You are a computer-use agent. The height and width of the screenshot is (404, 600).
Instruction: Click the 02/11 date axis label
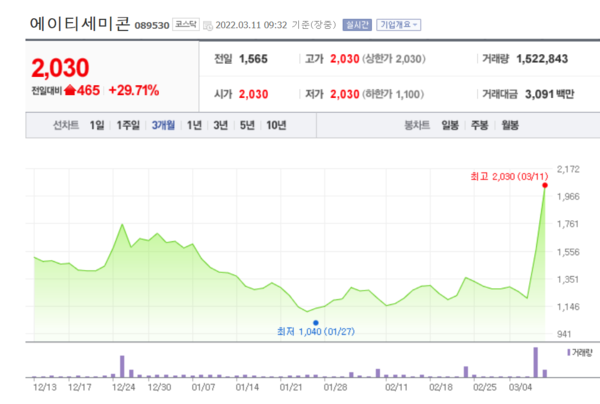click(x=396, y=387)
